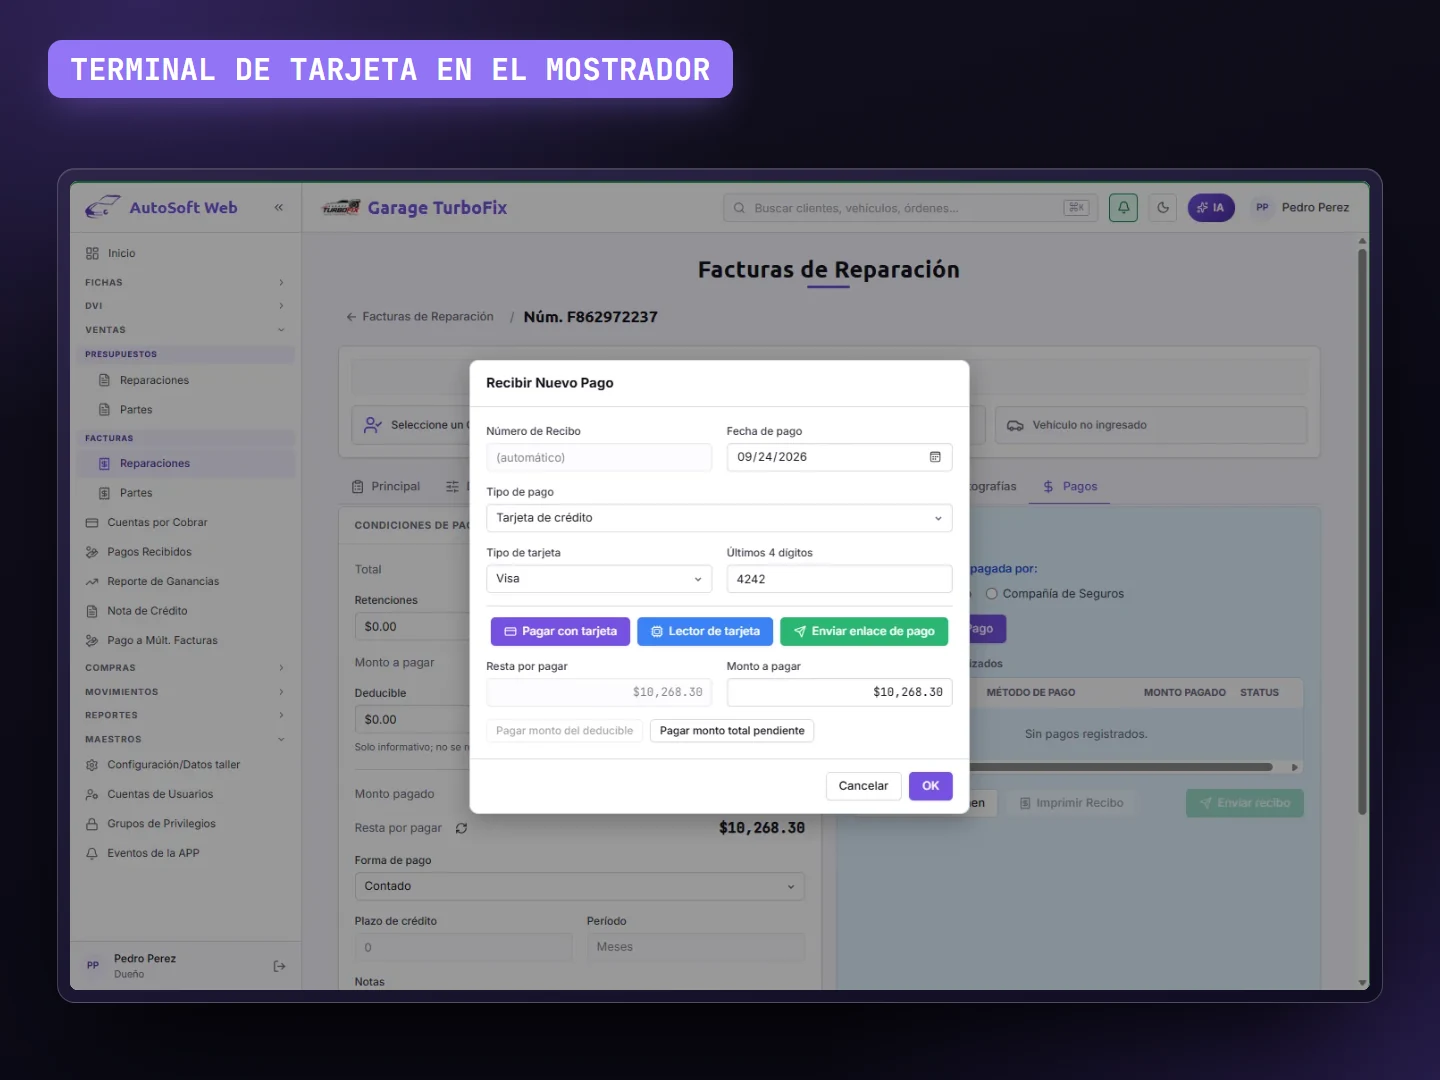Open calendar icon in Fecha de pago

pyautogui.click(x=935, y=457)
